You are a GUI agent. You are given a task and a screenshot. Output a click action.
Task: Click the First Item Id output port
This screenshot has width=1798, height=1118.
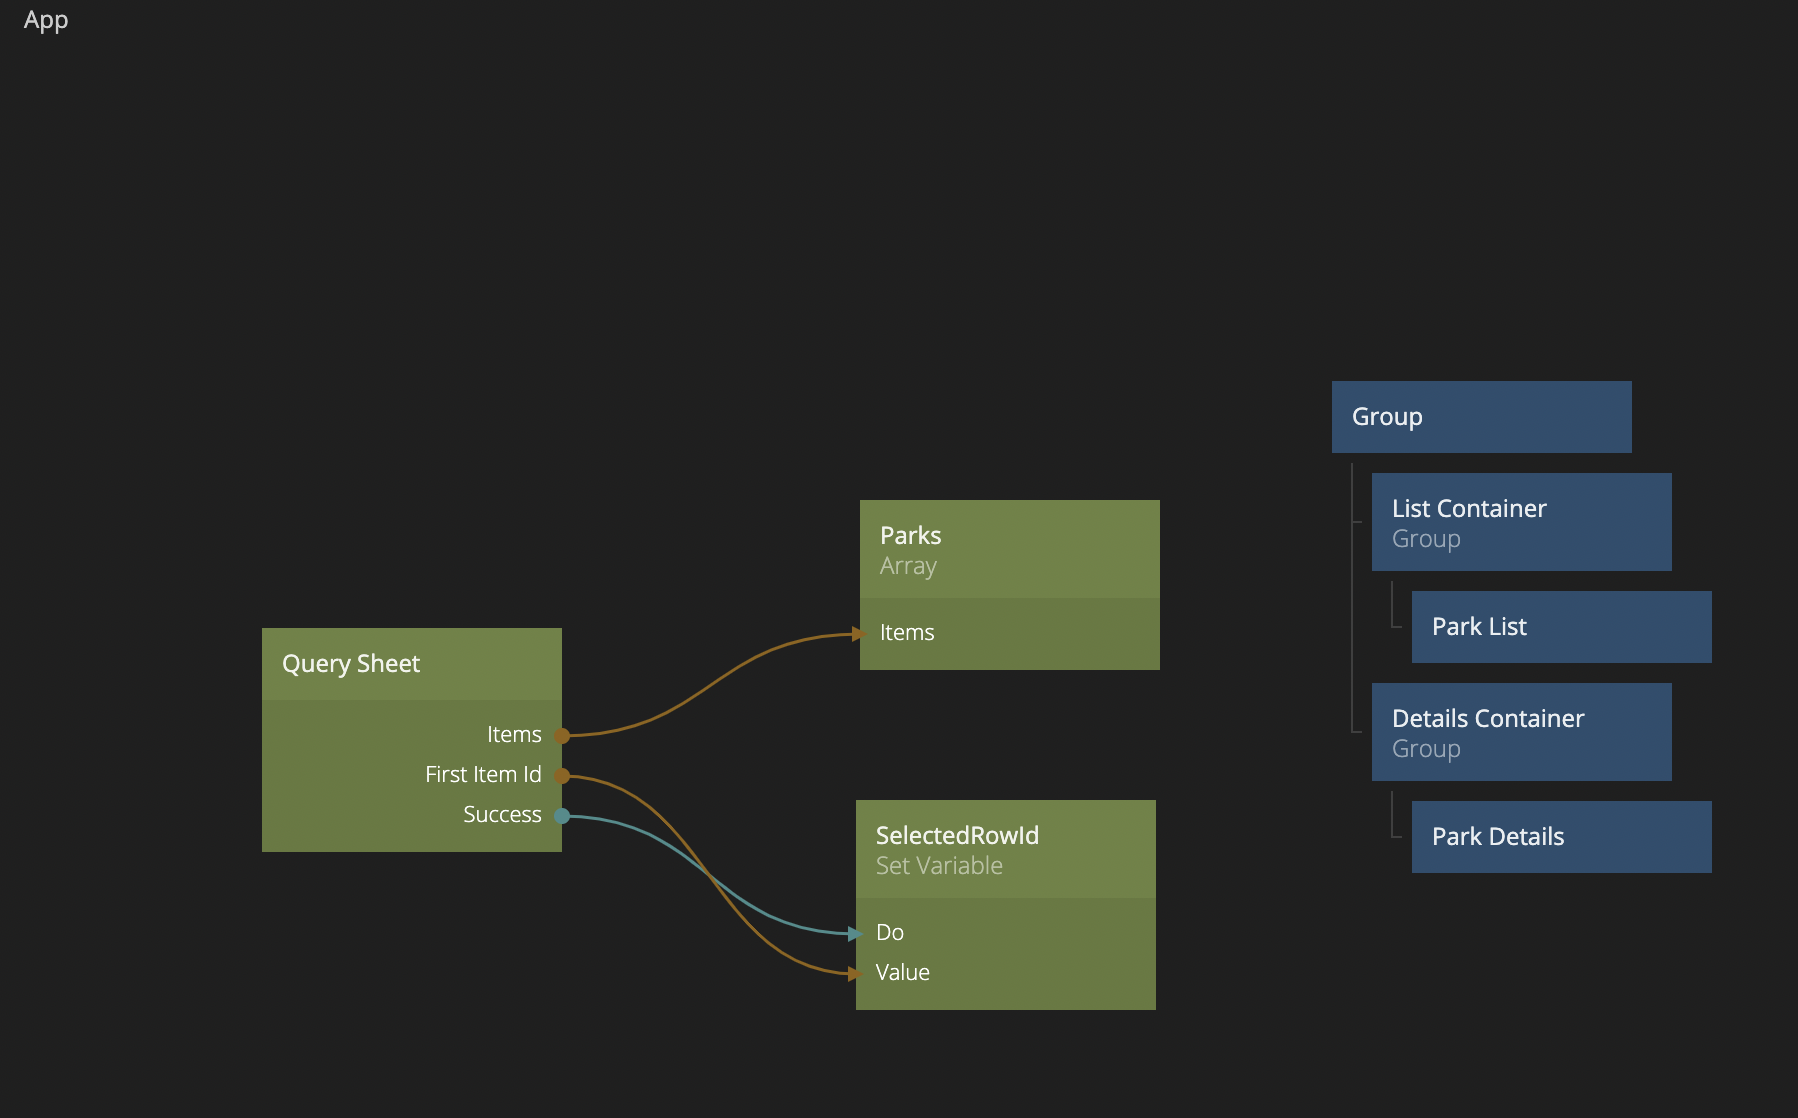tap(562, 776)
